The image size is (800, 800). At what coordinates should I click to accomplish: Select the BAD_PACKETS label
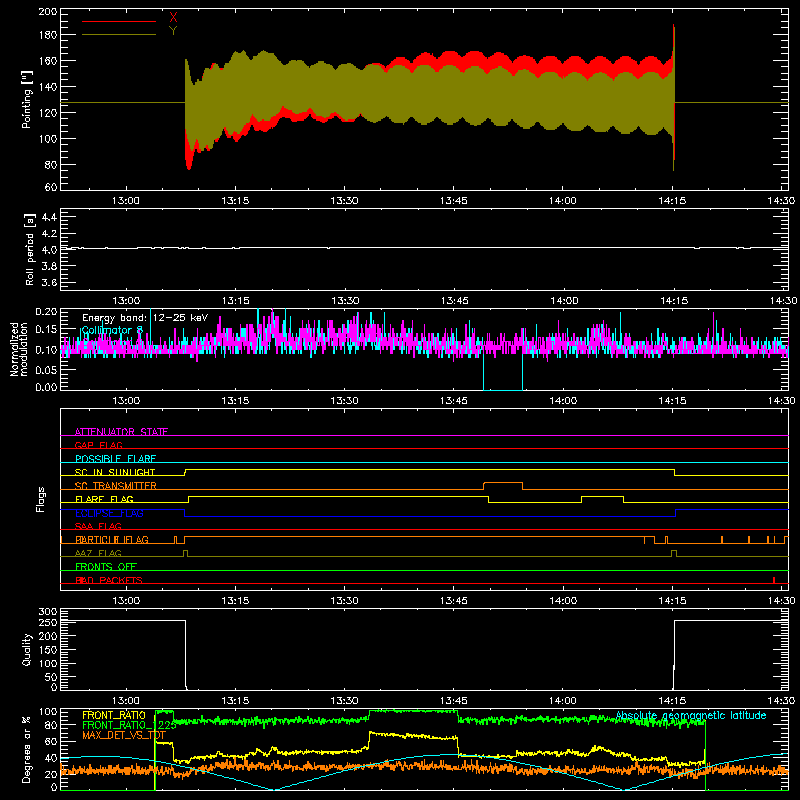pos(109,580)
